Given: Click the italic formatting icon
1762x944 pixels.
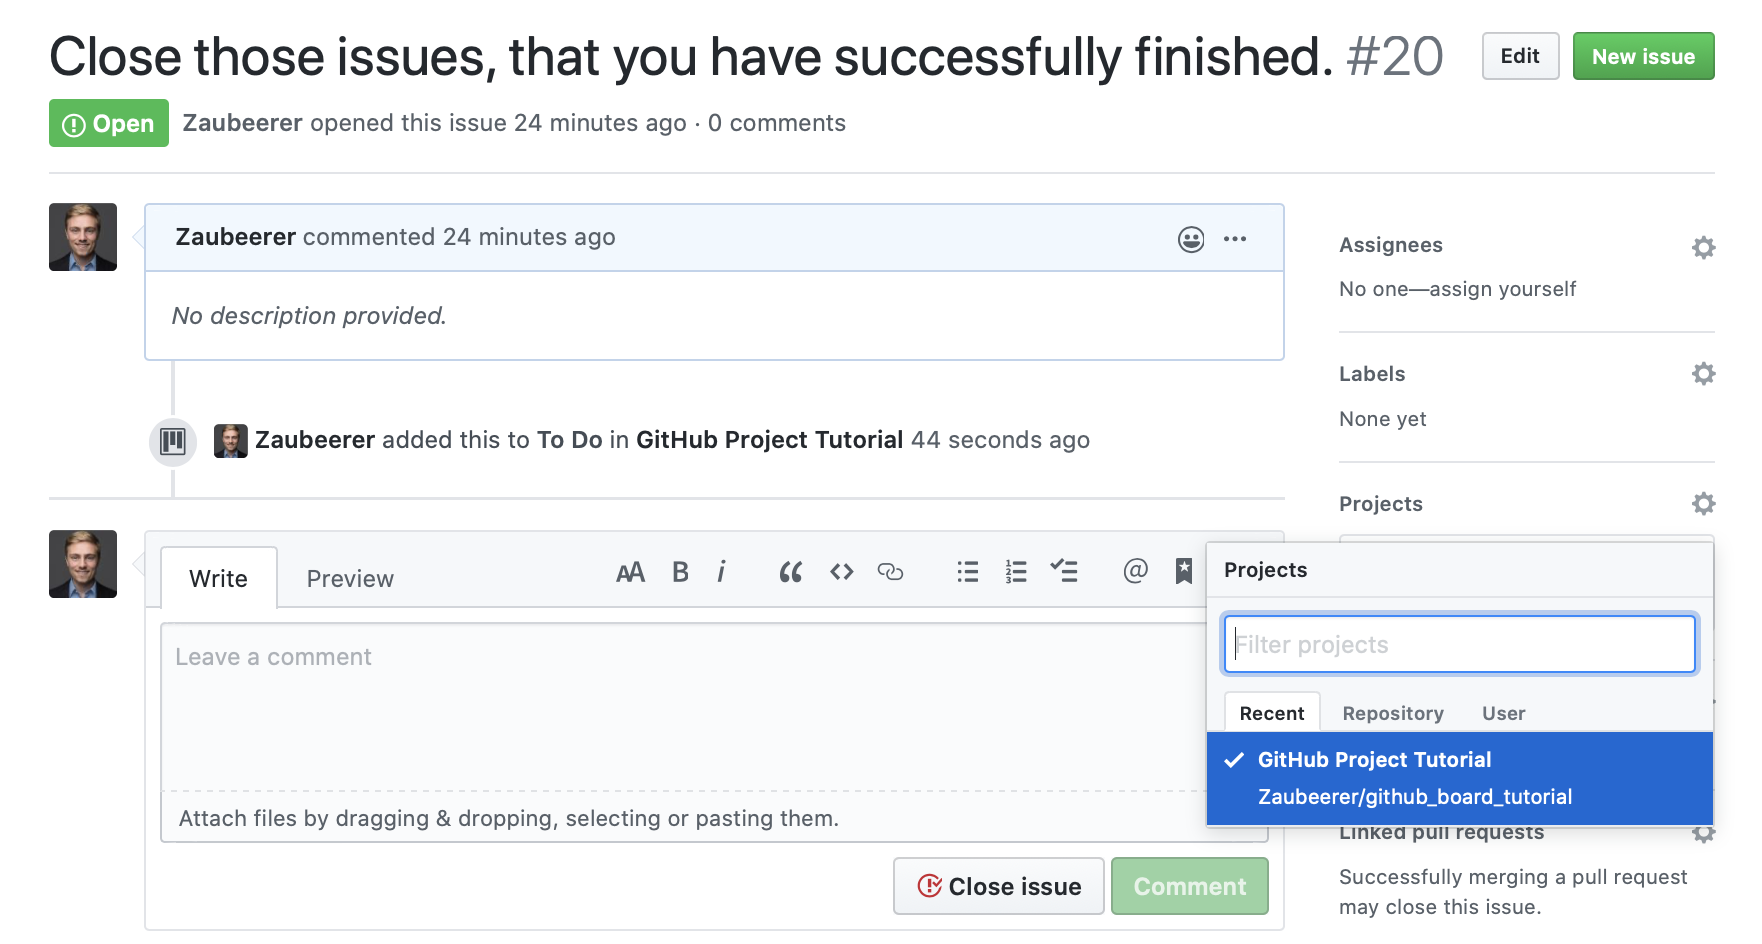Looking at the screenshot, I should 721,572.
